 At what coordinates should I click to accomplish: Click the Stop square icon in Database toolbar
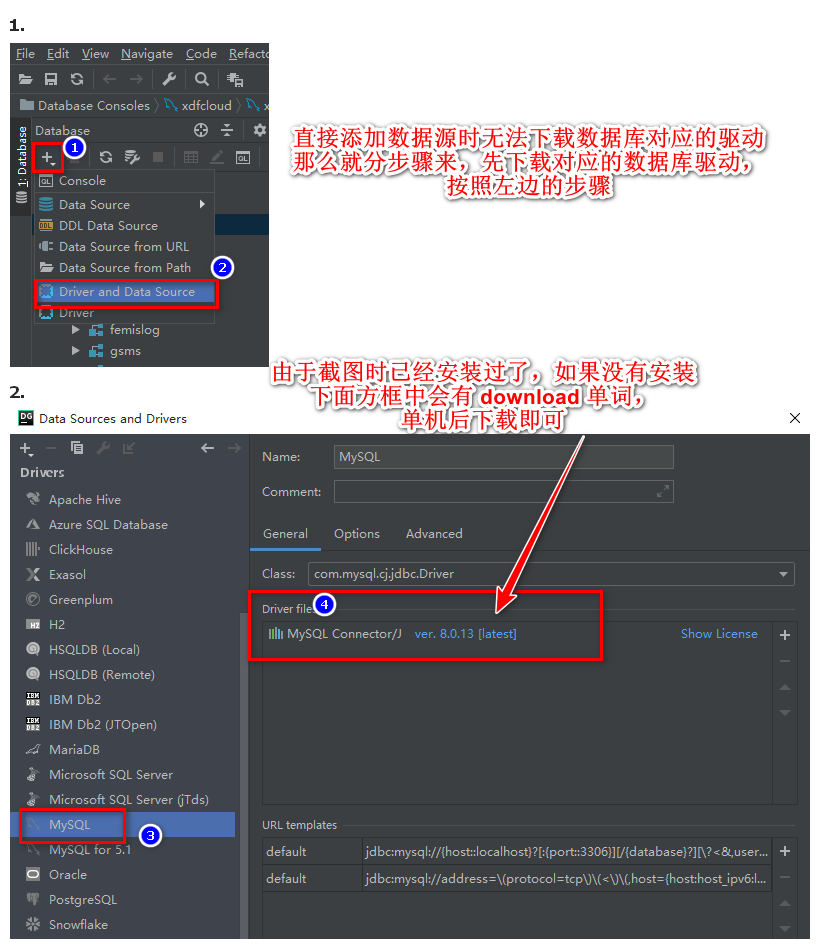tap(158, 157)
